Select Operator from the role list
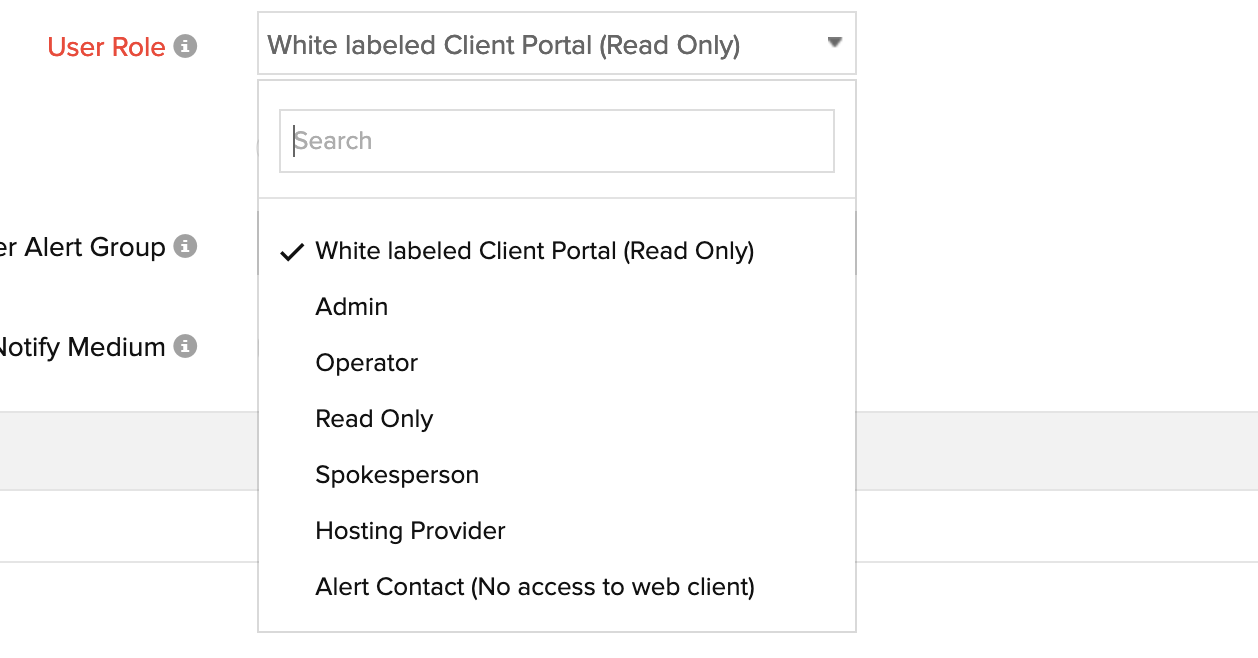Screen dimensions: 1258x658 click(367, 363)
